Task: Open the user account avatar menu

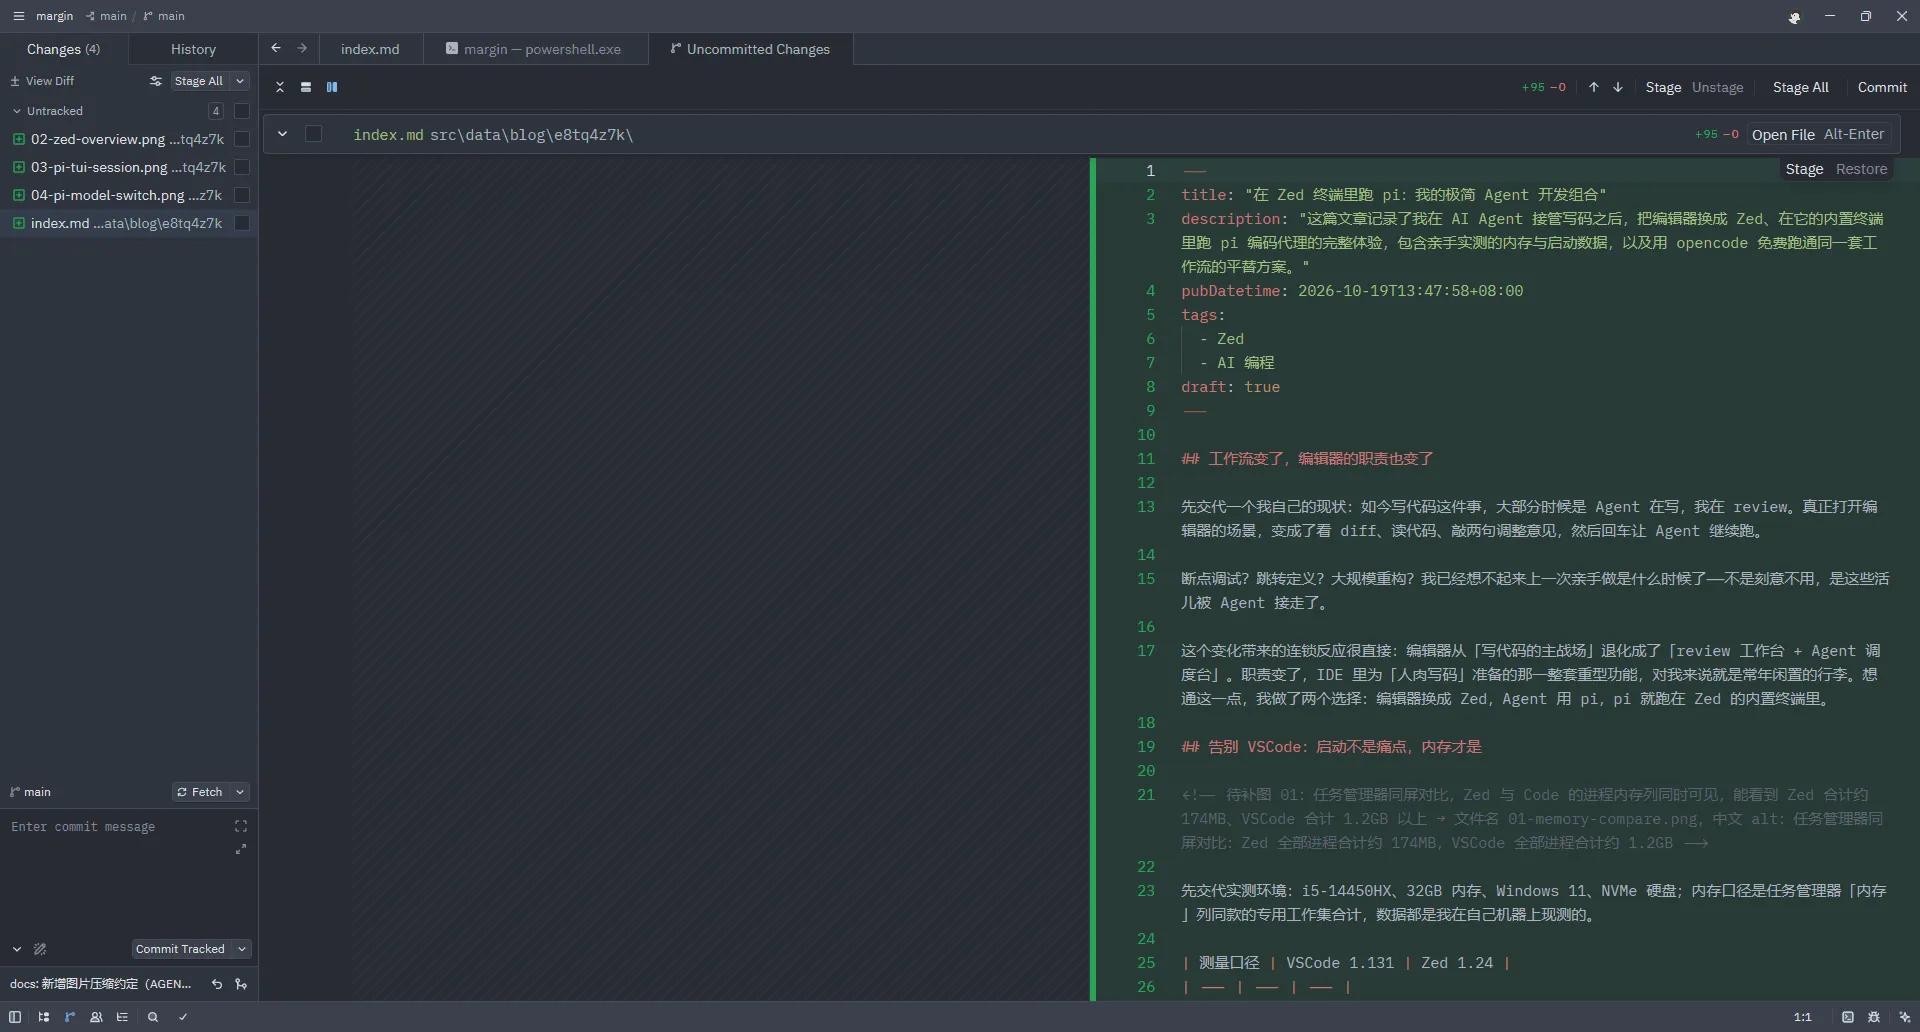Action: tap(1795, 17)
